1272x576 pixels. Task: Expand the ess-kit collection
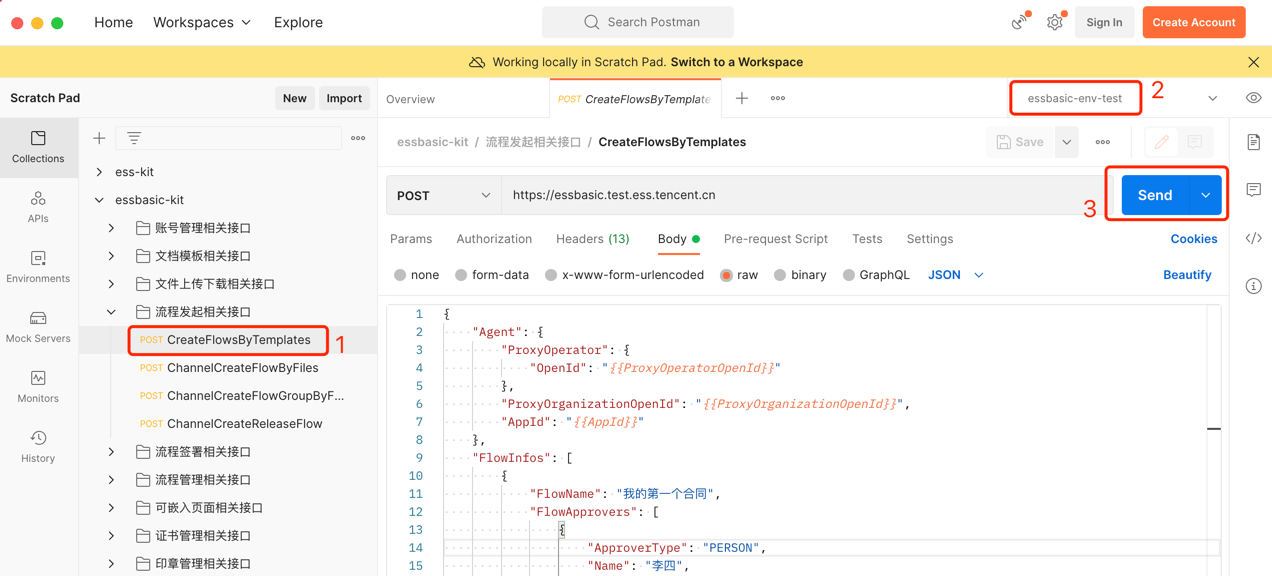99,172
